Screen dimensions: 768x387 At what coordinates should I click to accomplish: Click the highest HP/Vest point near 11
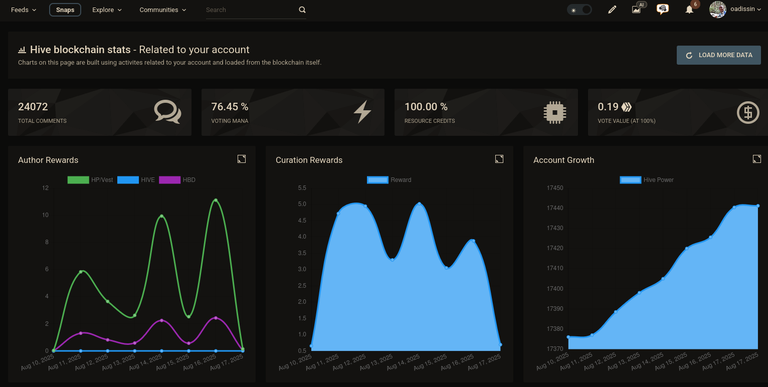(x=216, y=200)
